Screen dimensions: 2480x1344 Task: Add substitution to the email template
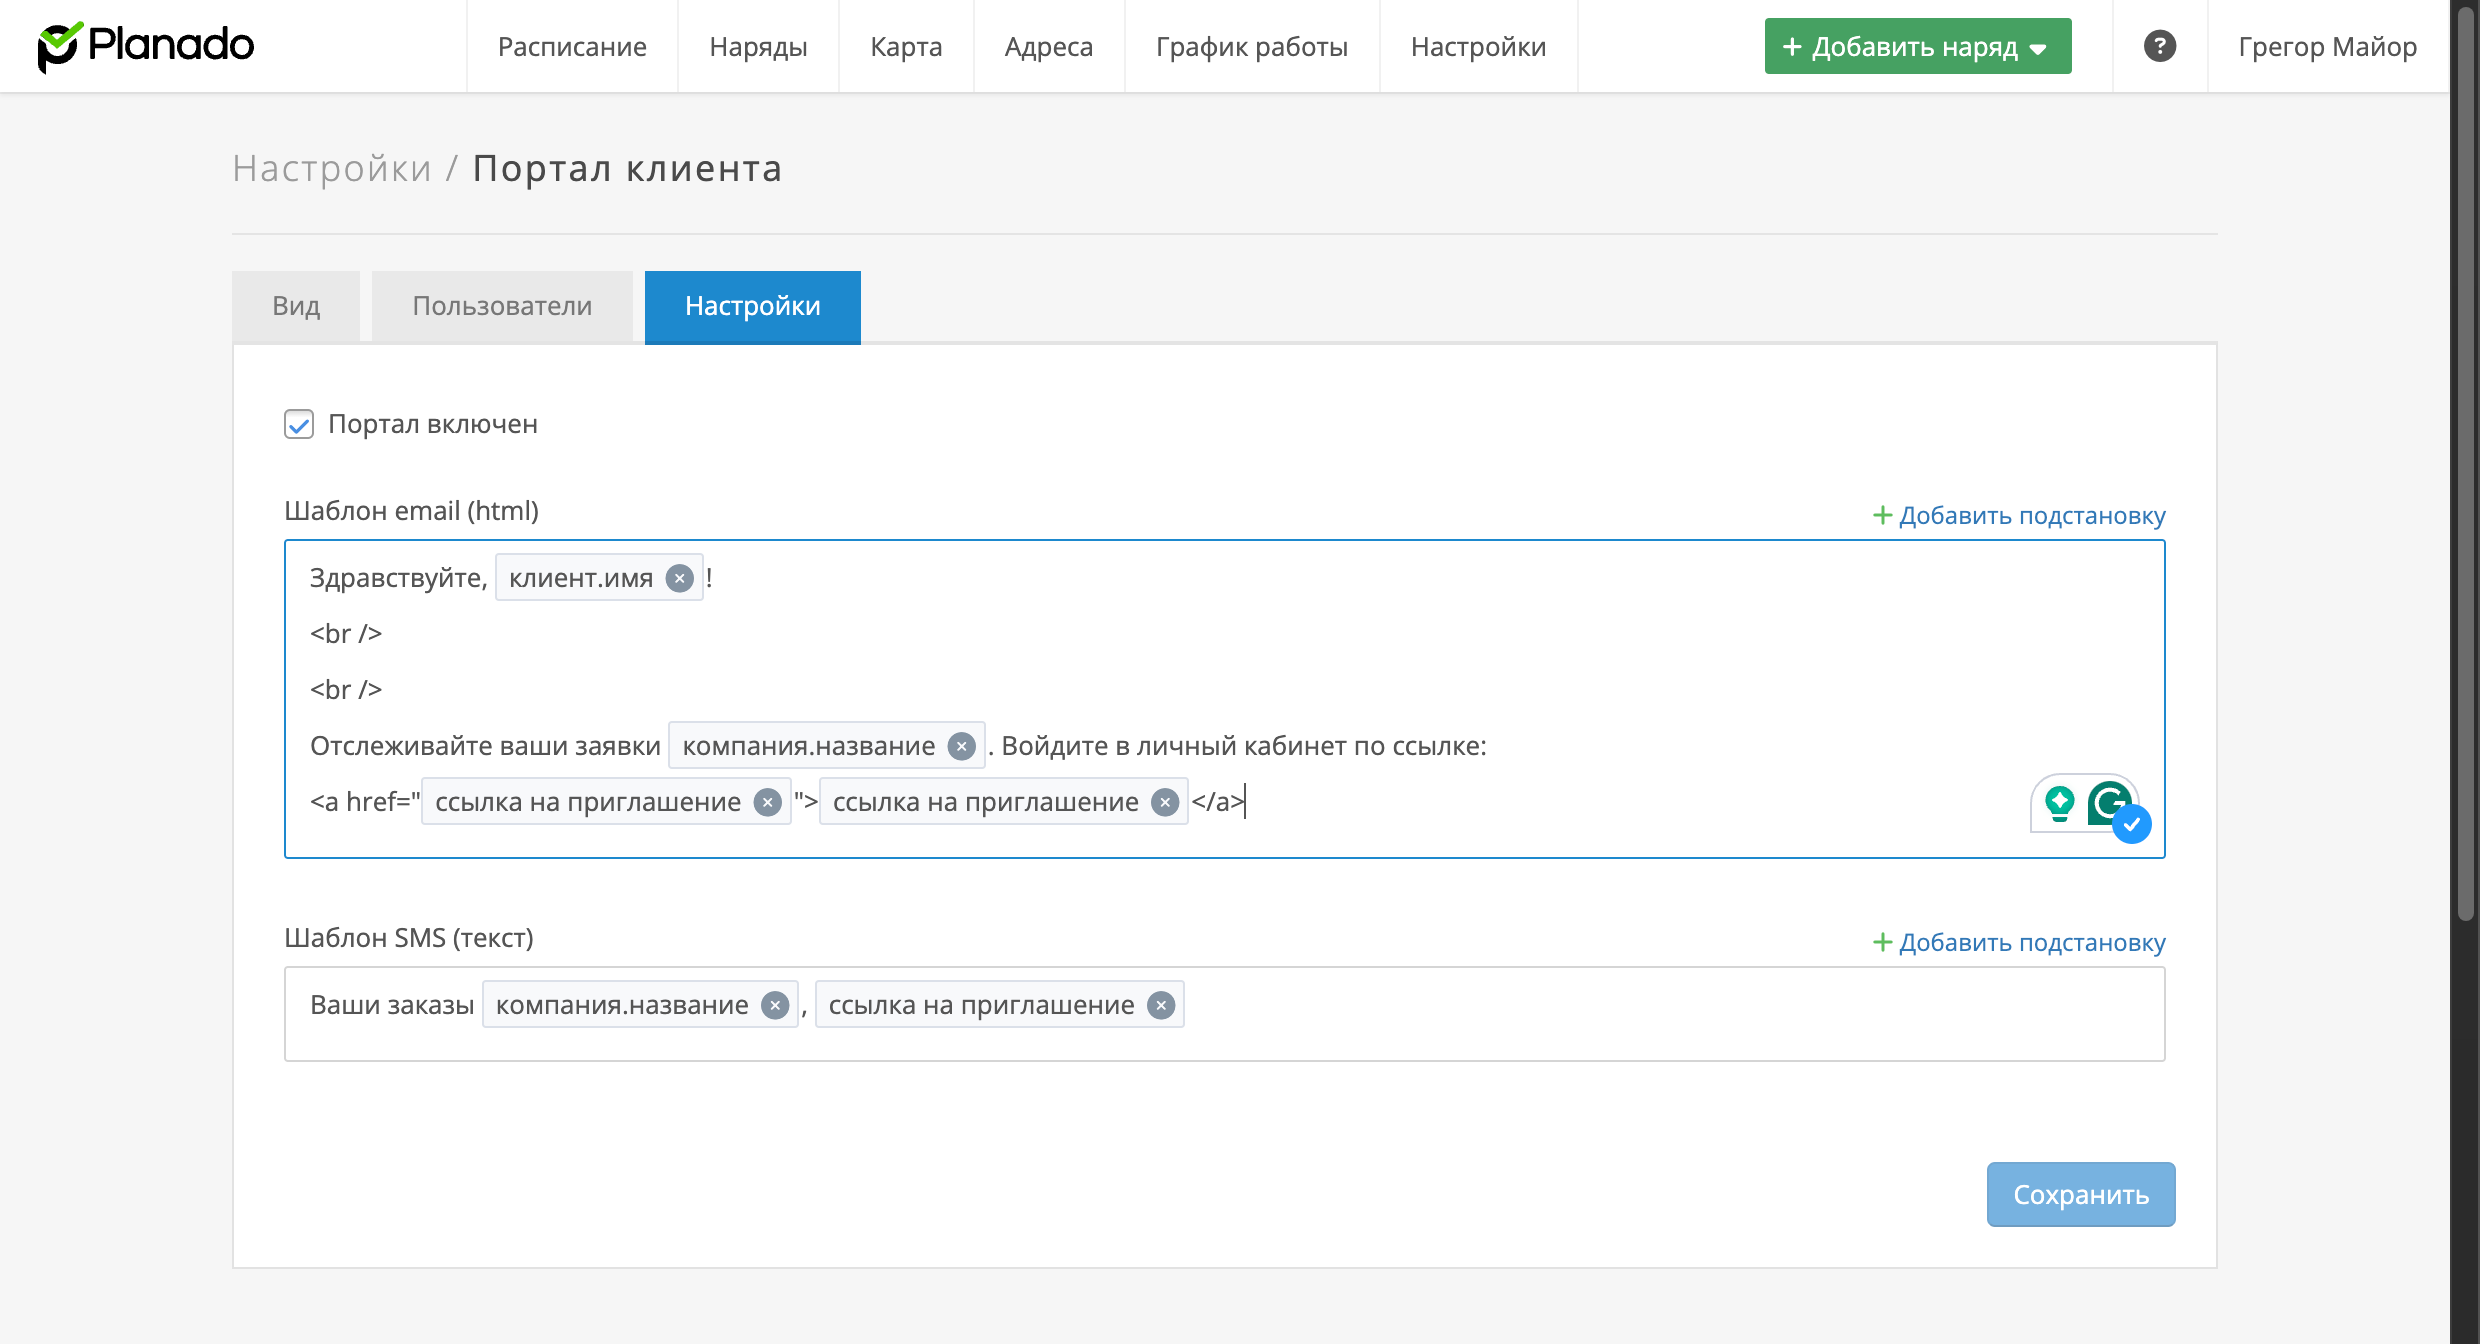click(x=2019, y=515)
